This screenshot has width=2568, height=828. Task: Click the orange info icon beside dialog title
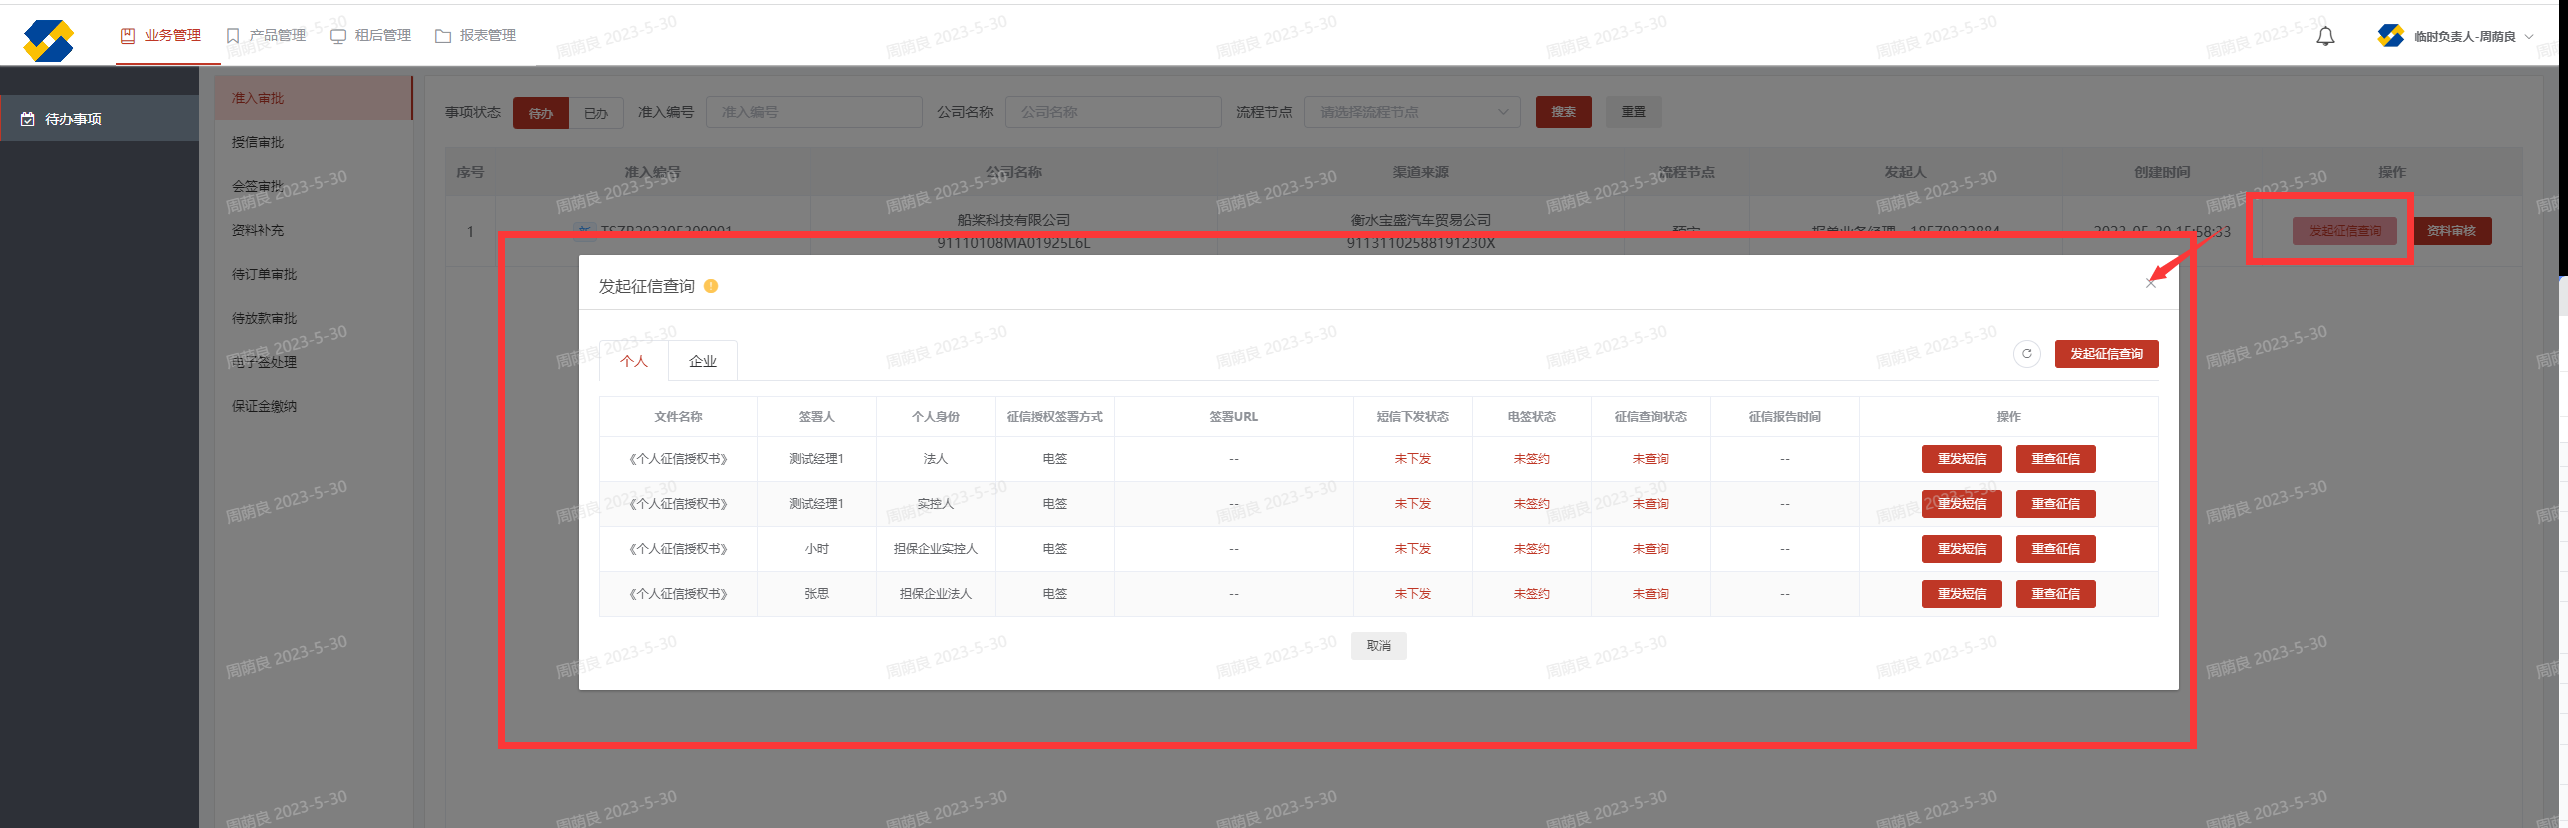[711, 286]
